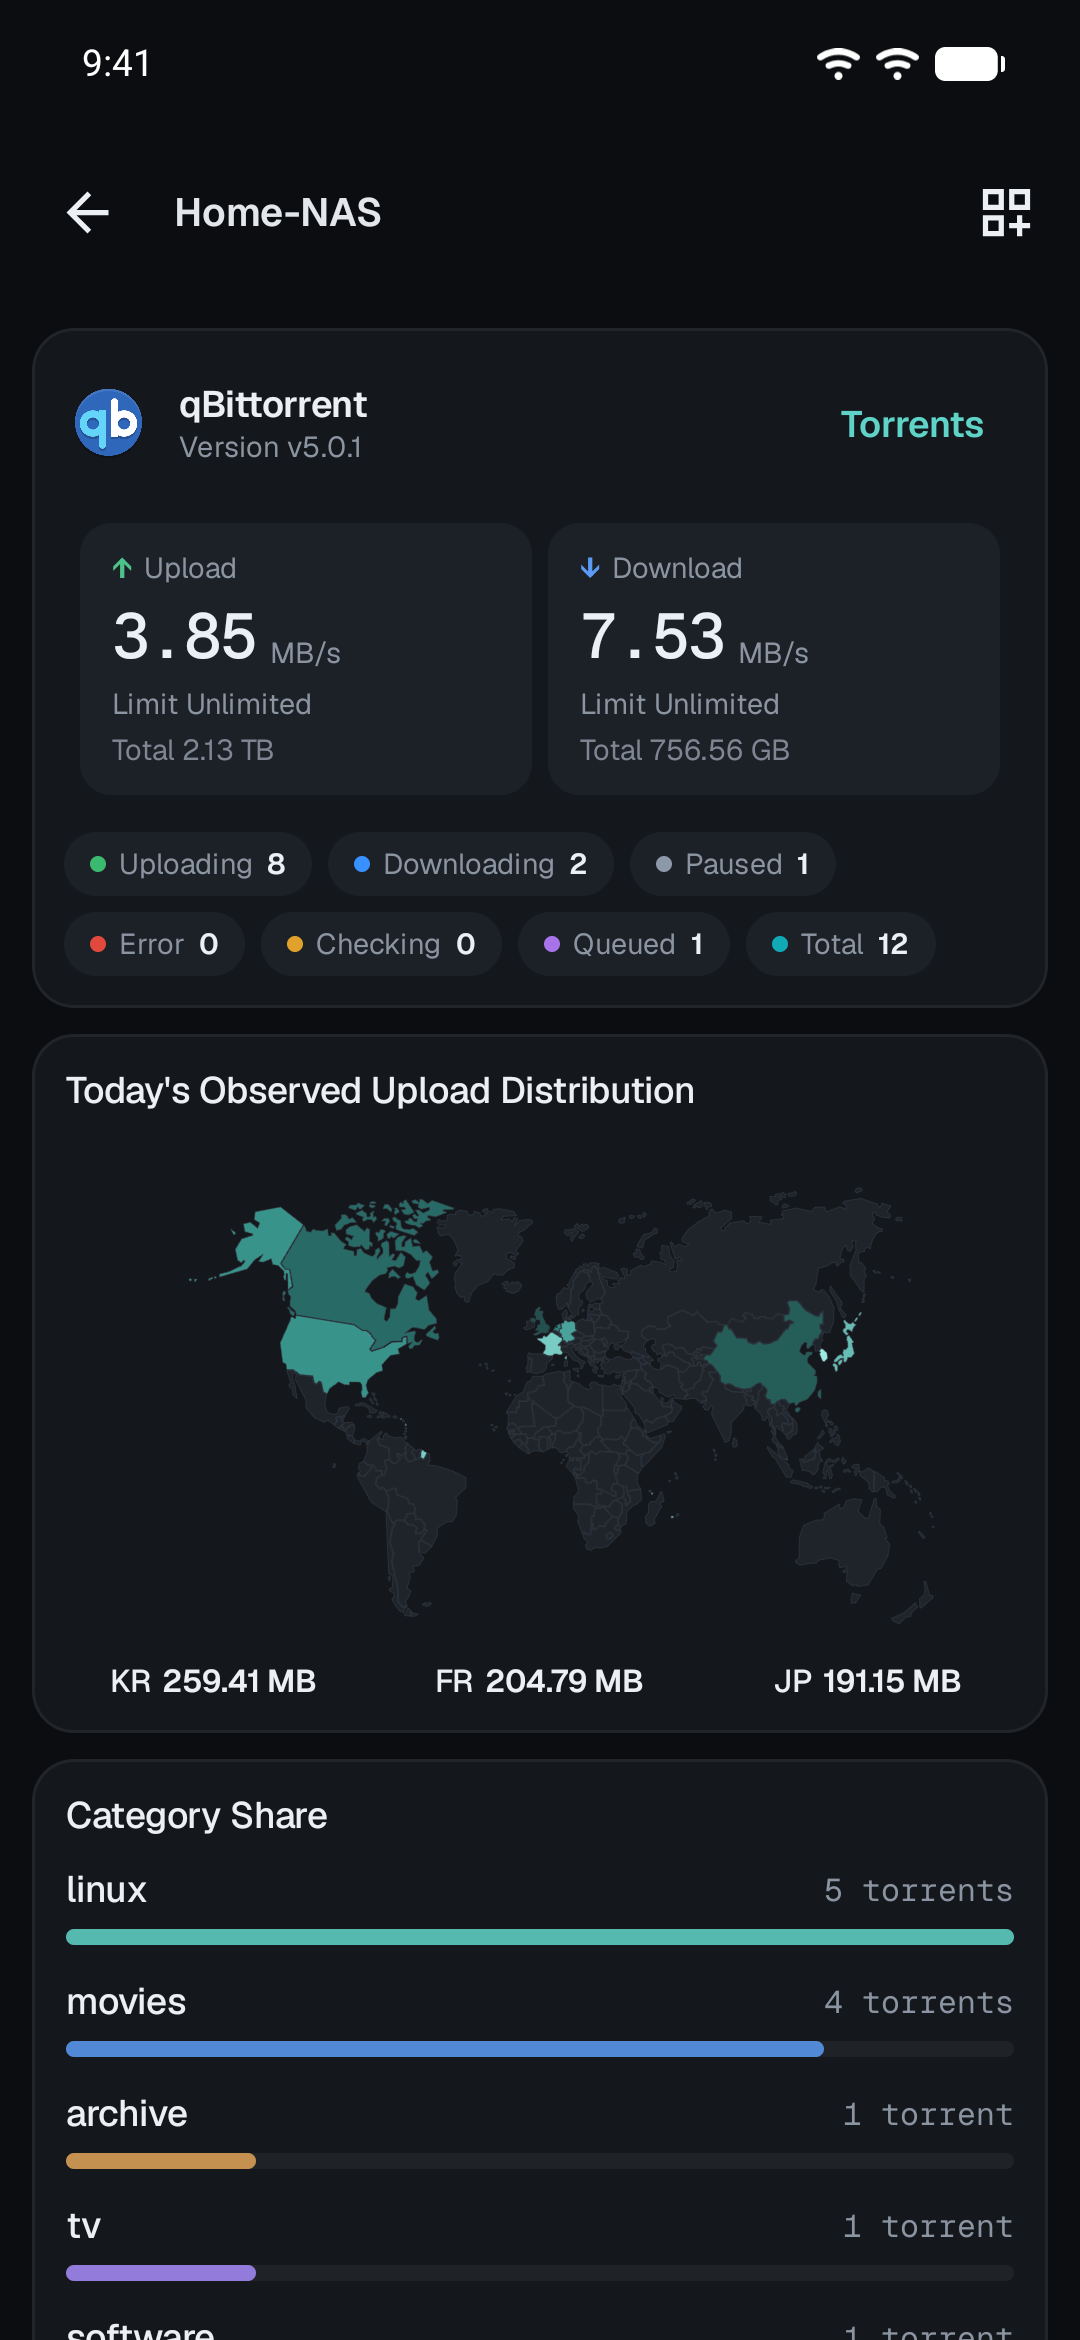The width and height of the screenshot is (1080, 2340).
Task: Select the Uploading 8 status chip
Action: (x=188, y=864)
